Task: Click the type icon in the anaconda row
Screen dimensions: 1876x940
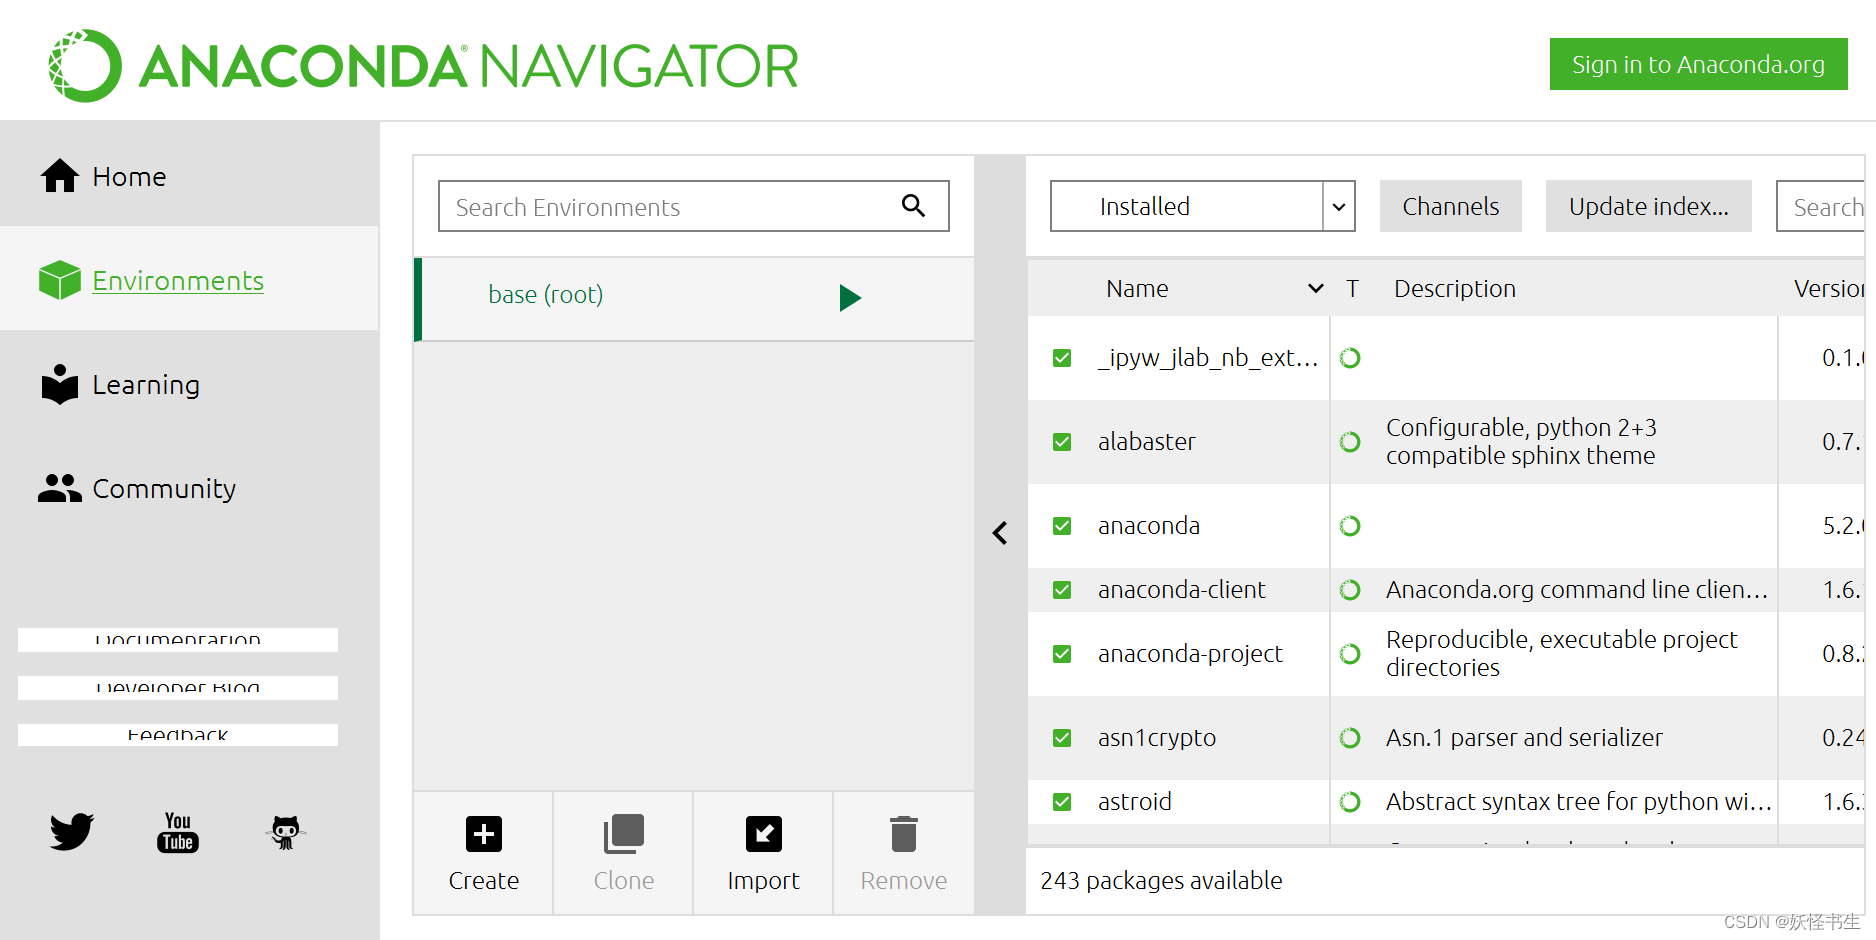Action: tap(1350, 526)
